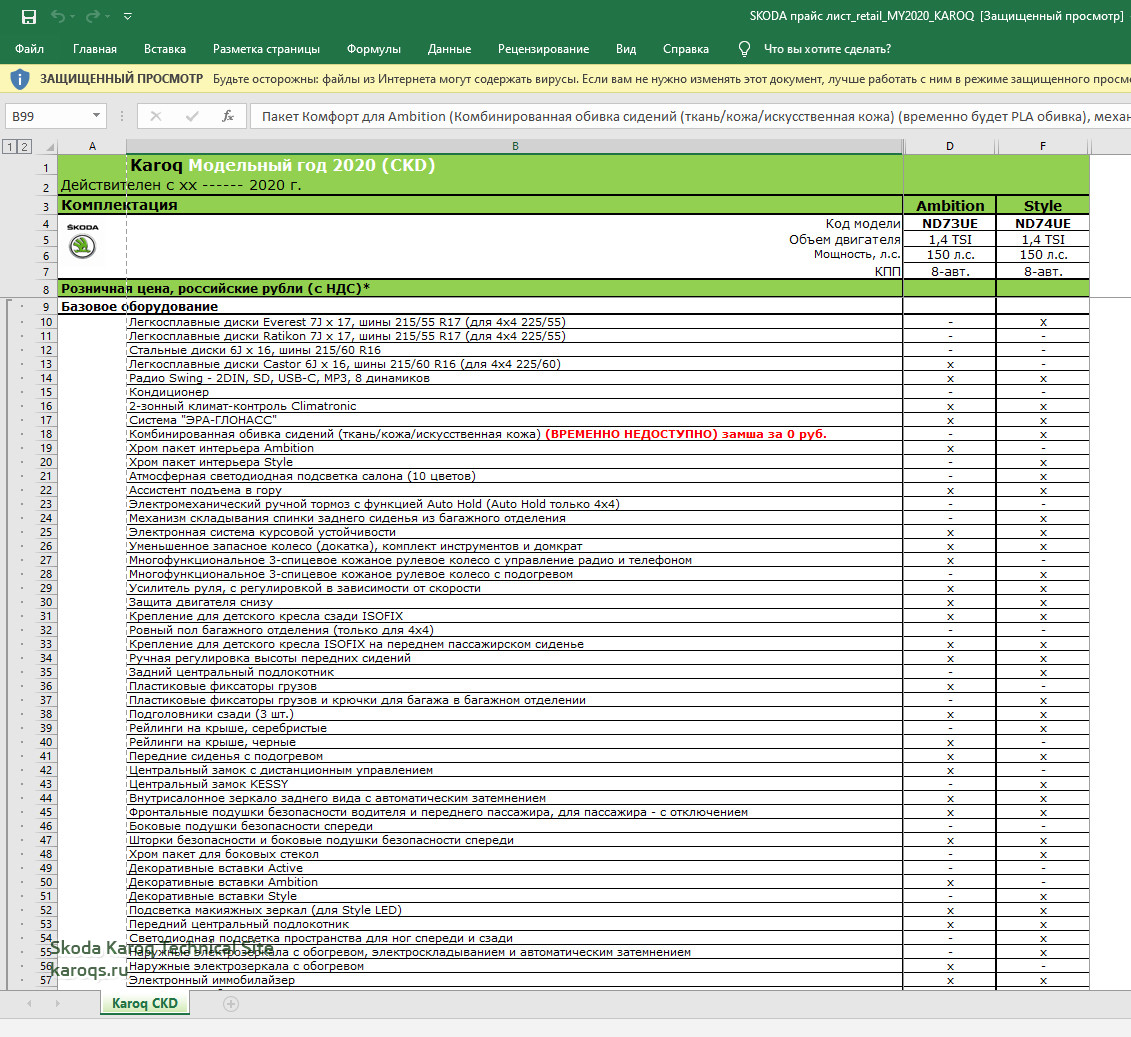The width and height of the screenshot is (1131, 1037).
Task: Open the Данные ribbon tab
Action: 449,49
